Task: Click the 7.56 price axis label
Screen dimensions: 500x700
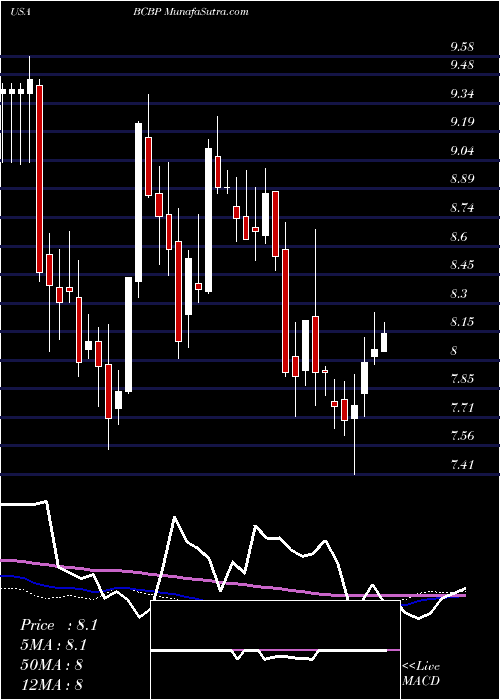Action: tap(462, 436)
